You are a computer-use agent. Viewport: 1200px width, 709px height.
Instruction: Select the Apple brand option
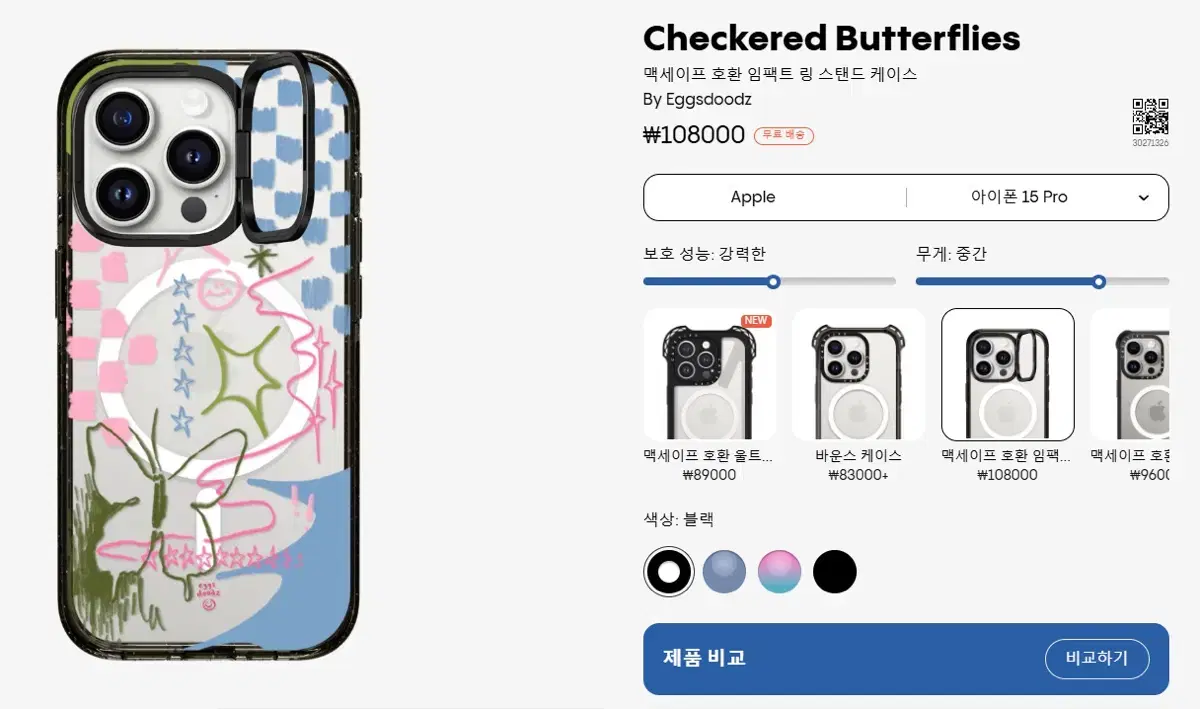point(753,197)
